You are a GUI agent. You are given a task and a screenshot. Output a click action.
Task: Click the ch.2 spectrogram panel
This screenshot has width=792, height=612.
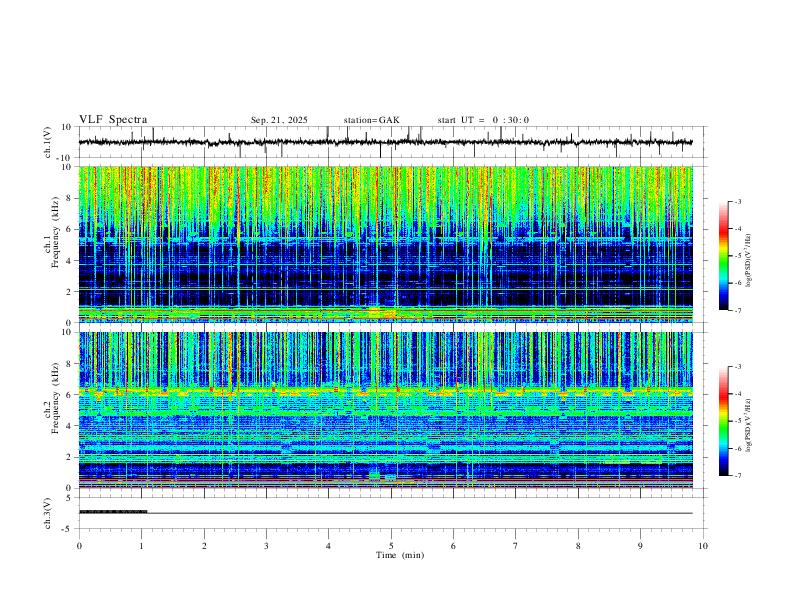pyautogui.click(x=385, y=410)
